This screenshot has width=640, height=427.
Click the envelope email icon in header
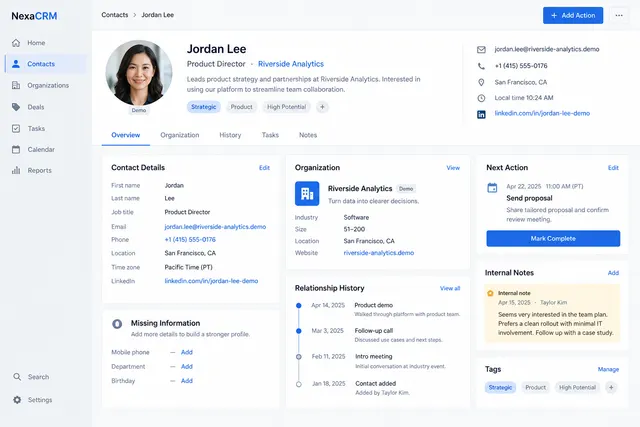(481, 49)
